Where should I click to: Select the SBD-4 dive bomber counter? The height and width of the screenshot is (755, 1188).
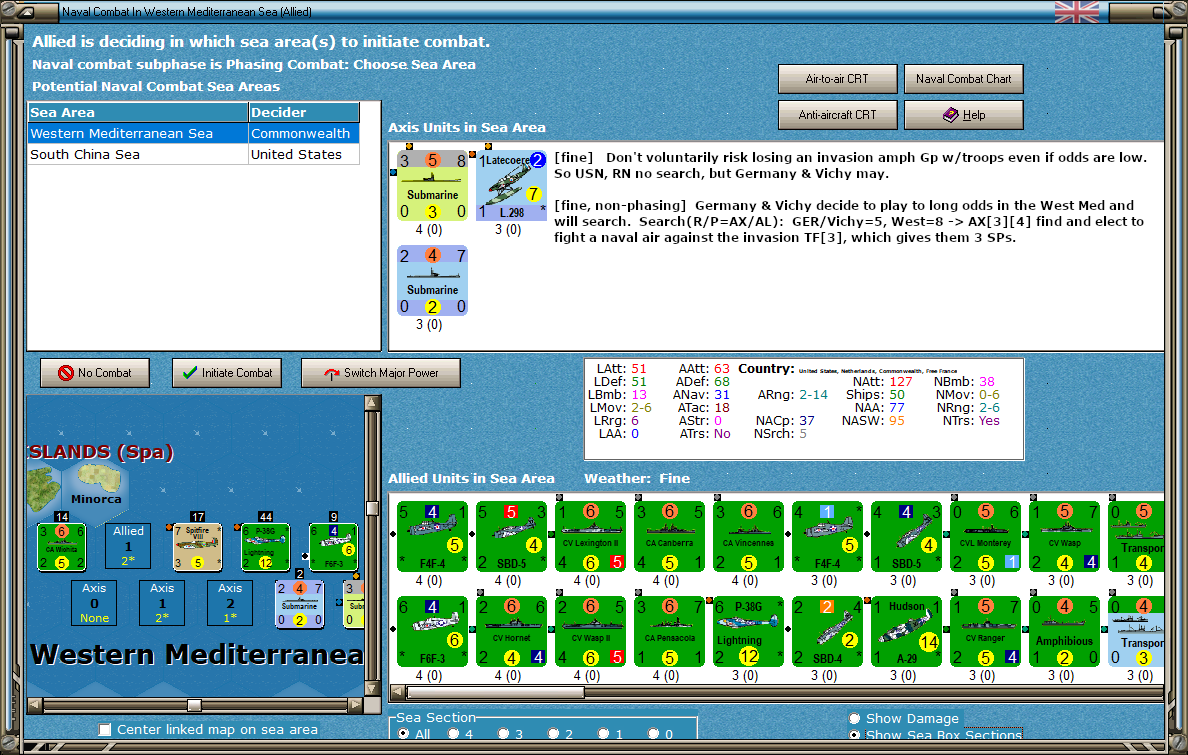827,631
